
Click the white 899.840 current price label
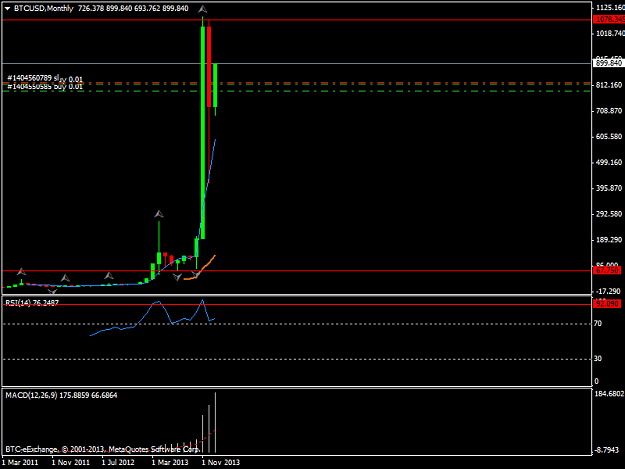pyautogui.click(x=608, y=63)
